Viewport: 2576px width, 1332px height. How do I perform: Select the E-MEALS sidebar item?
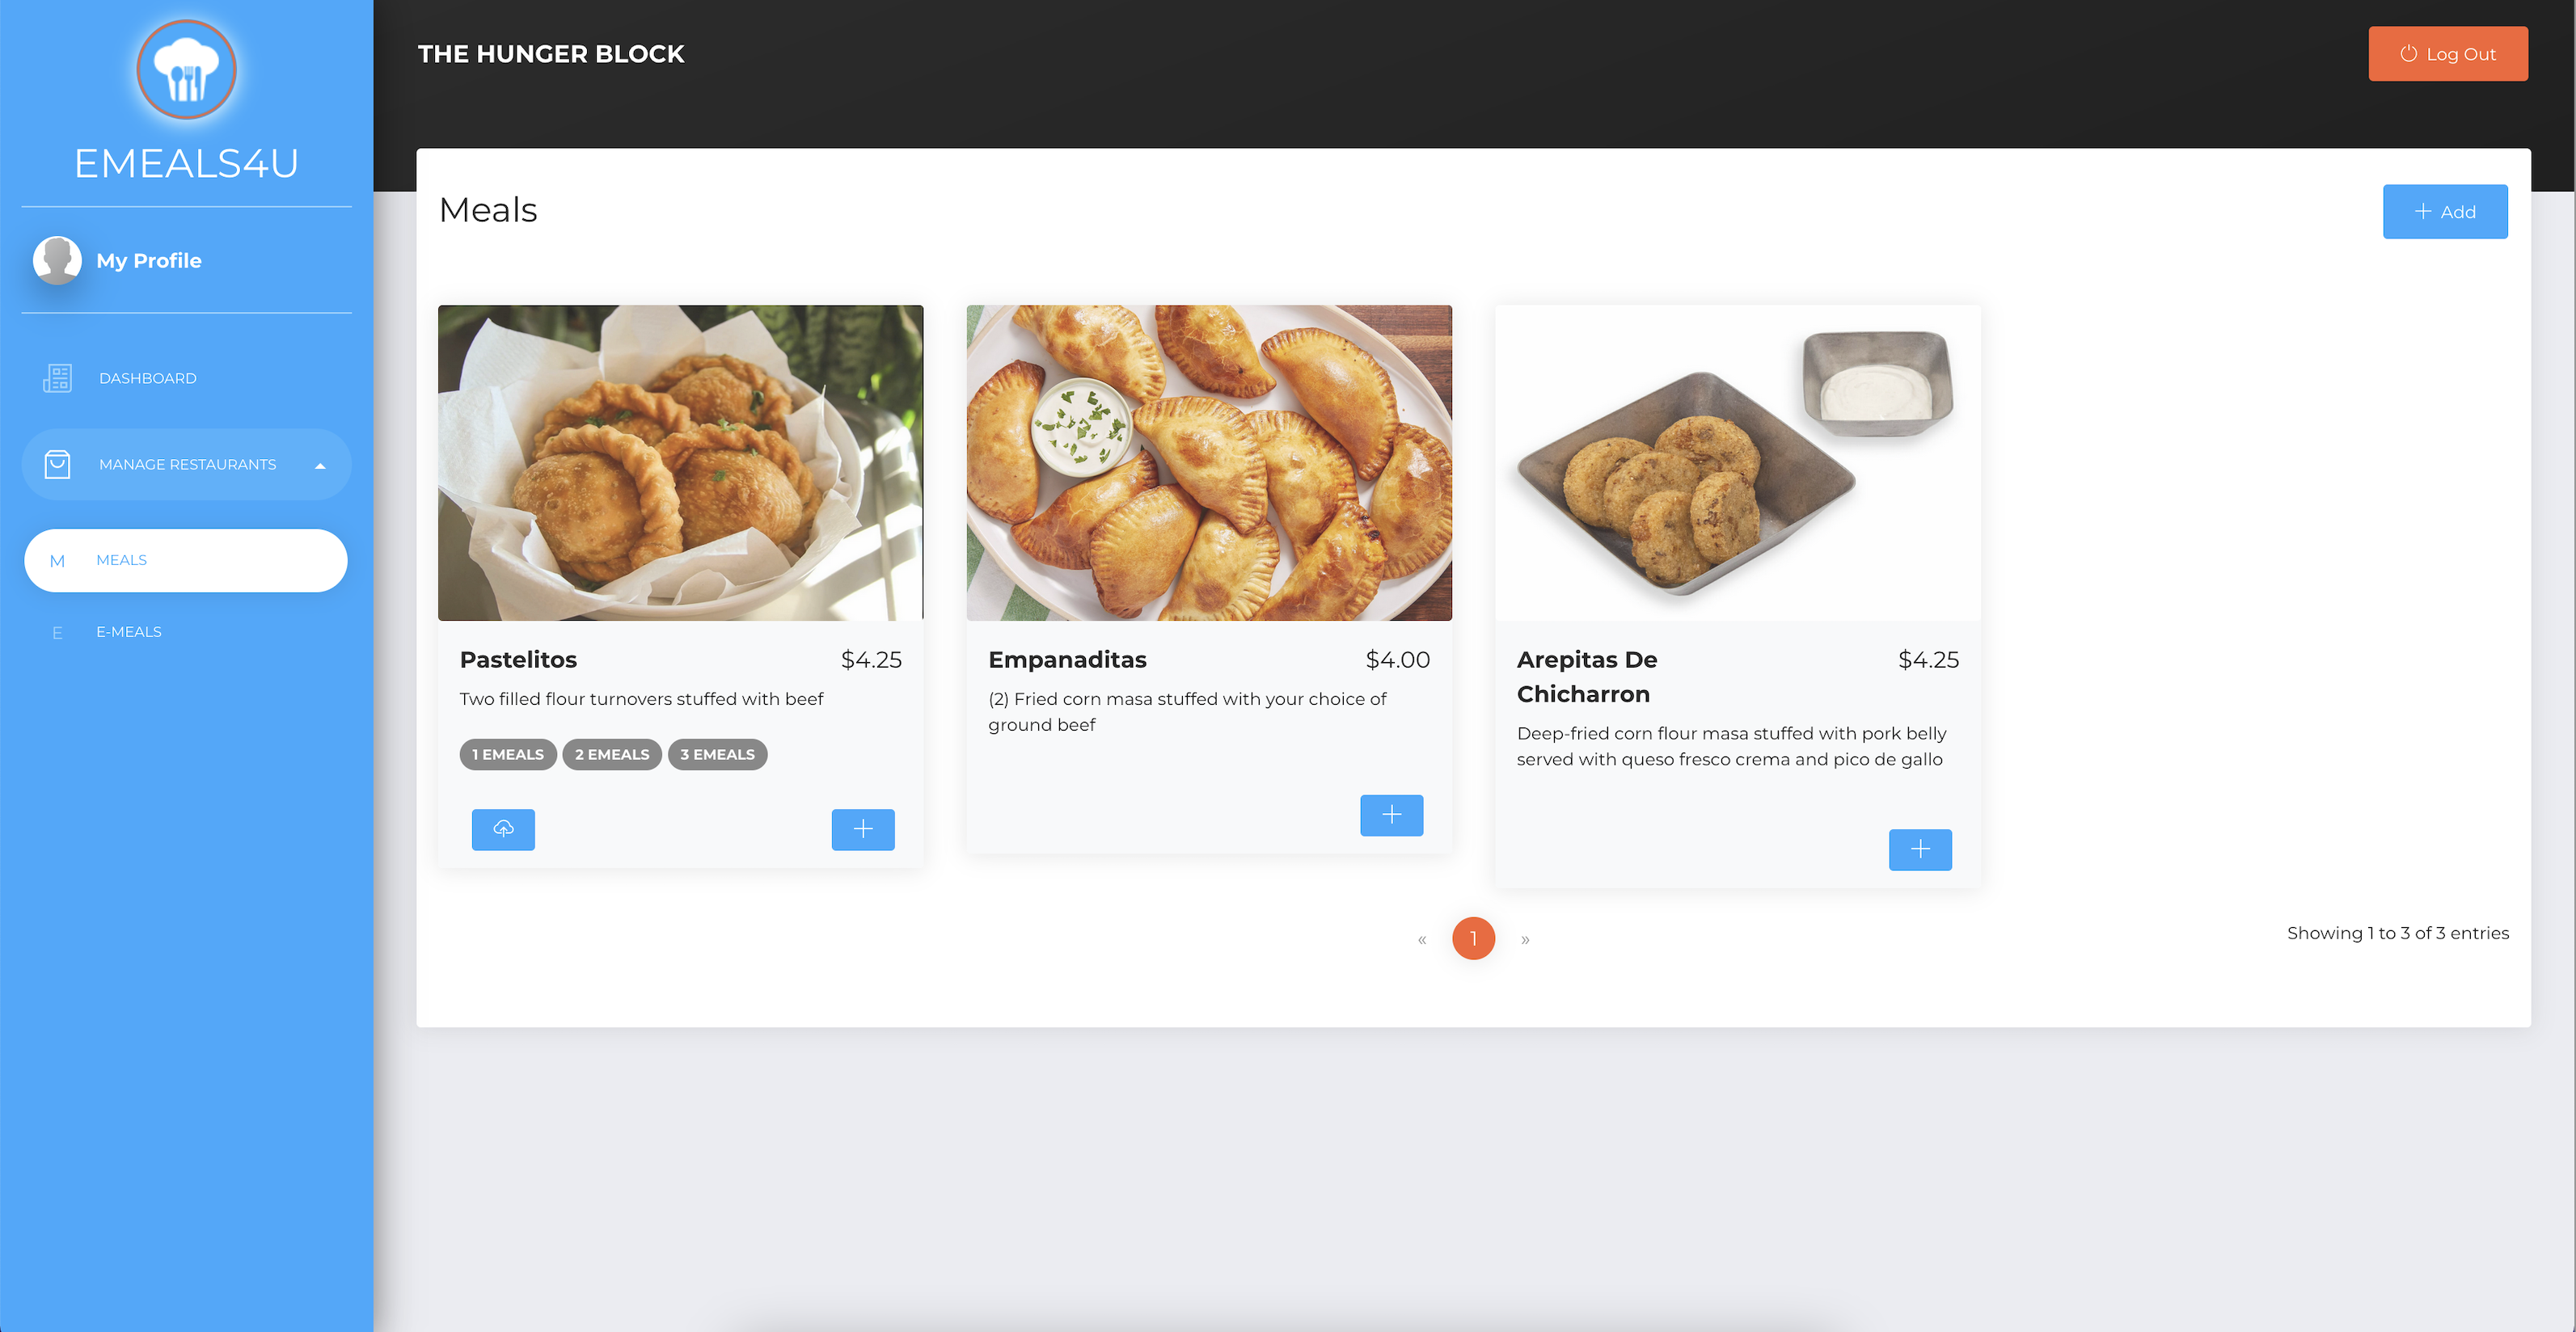pyautogui.click(x=128, y=630)
